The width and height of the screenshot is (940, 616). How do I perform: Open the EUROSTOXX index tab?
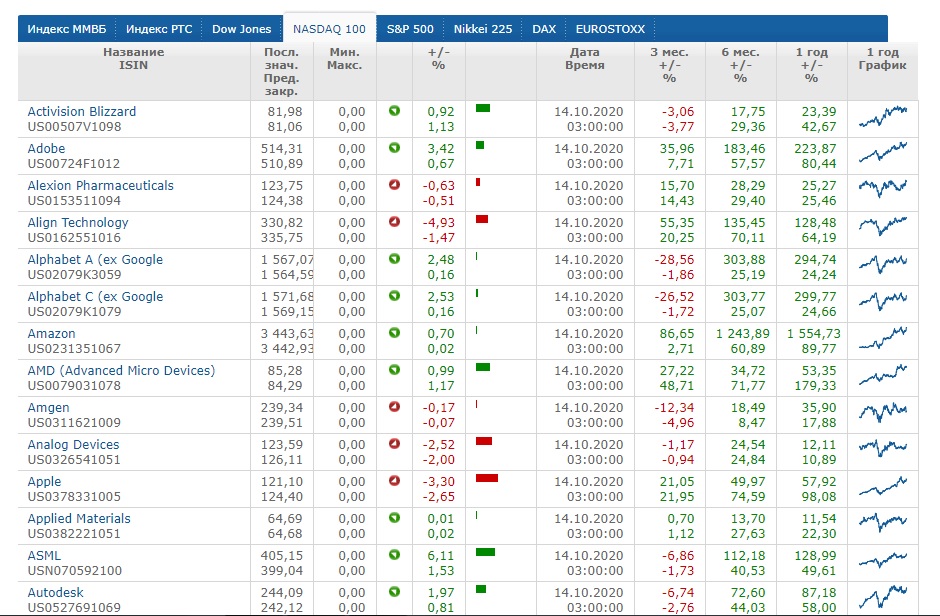click(x=609, y=29)
